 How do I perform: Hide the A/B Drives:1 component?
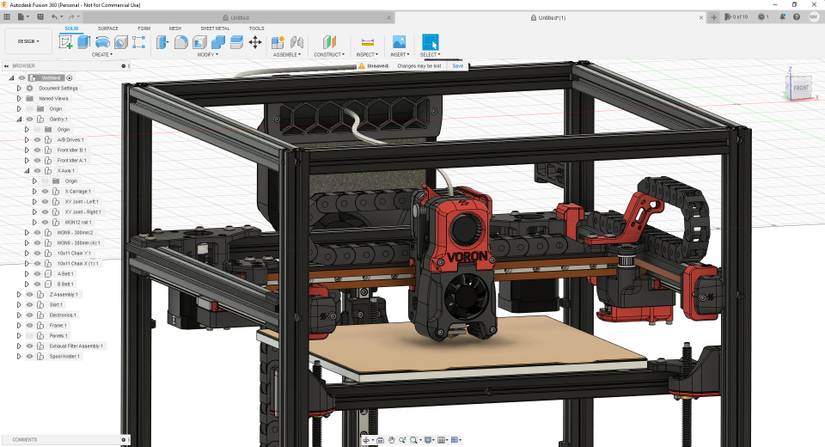tap(37, 140)
